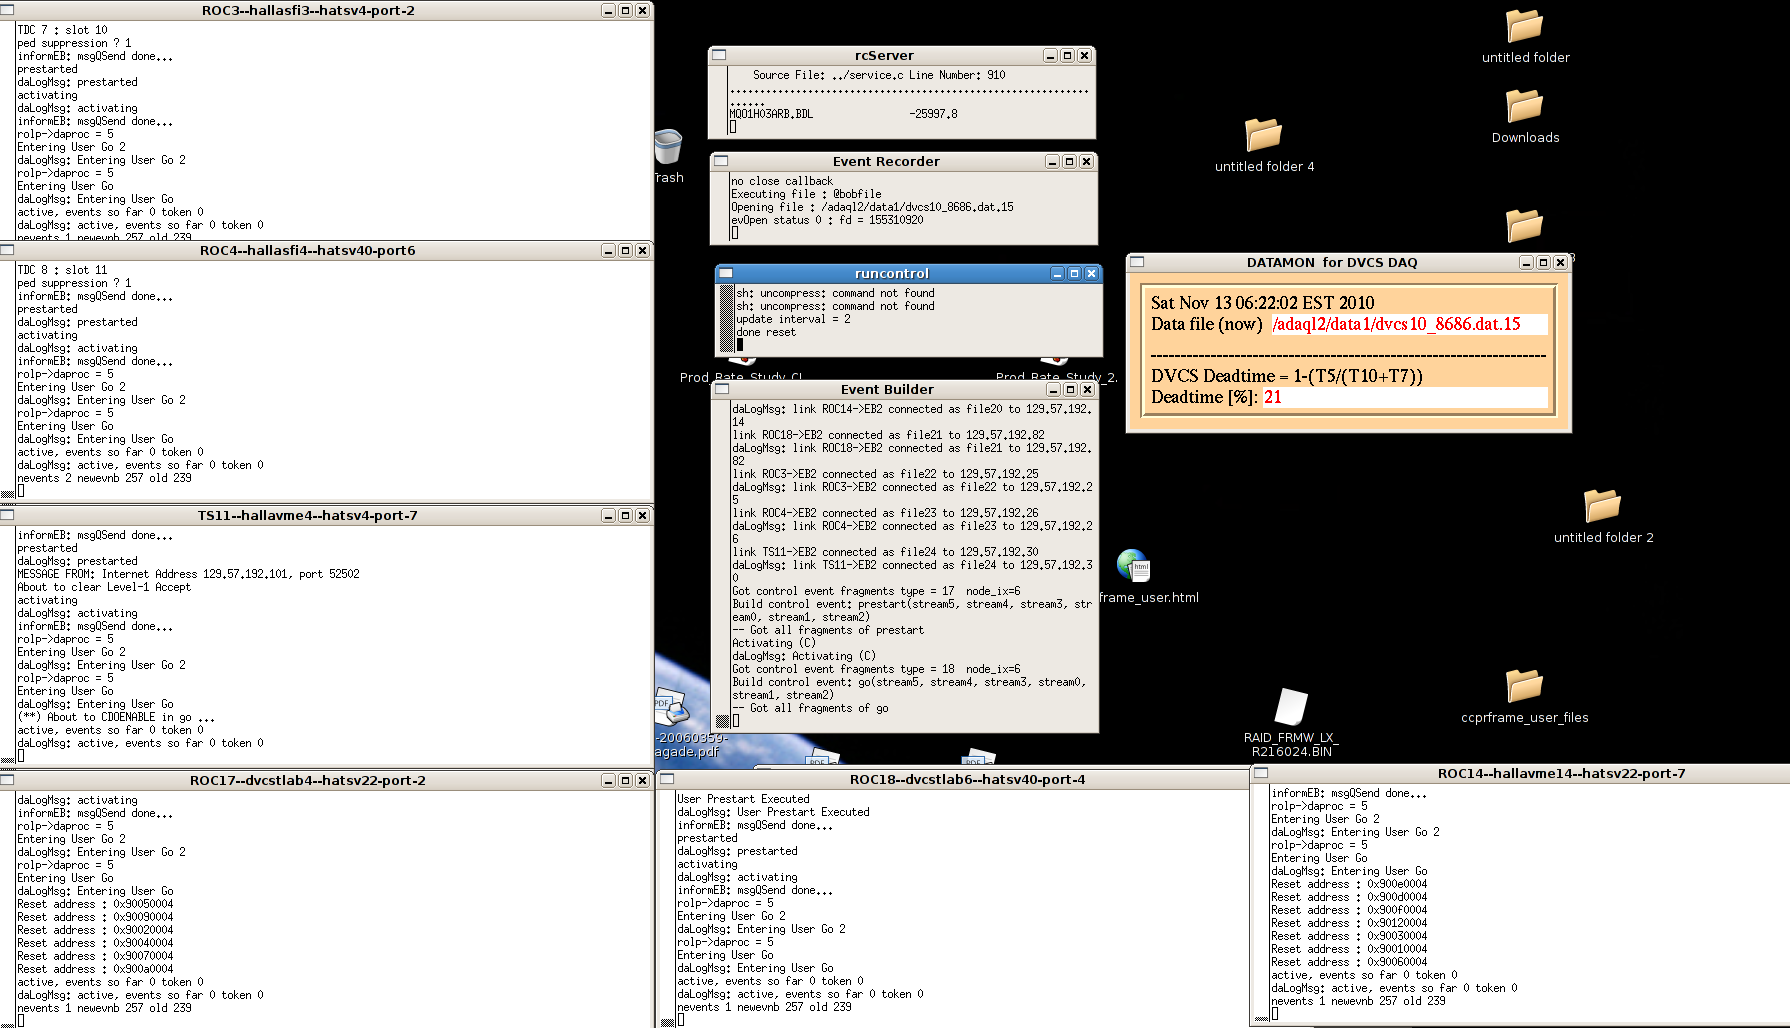This screenshot has width=1790, height=1028.
Task: Open the window menu icon of rcServer
Action: pos(719,56)
